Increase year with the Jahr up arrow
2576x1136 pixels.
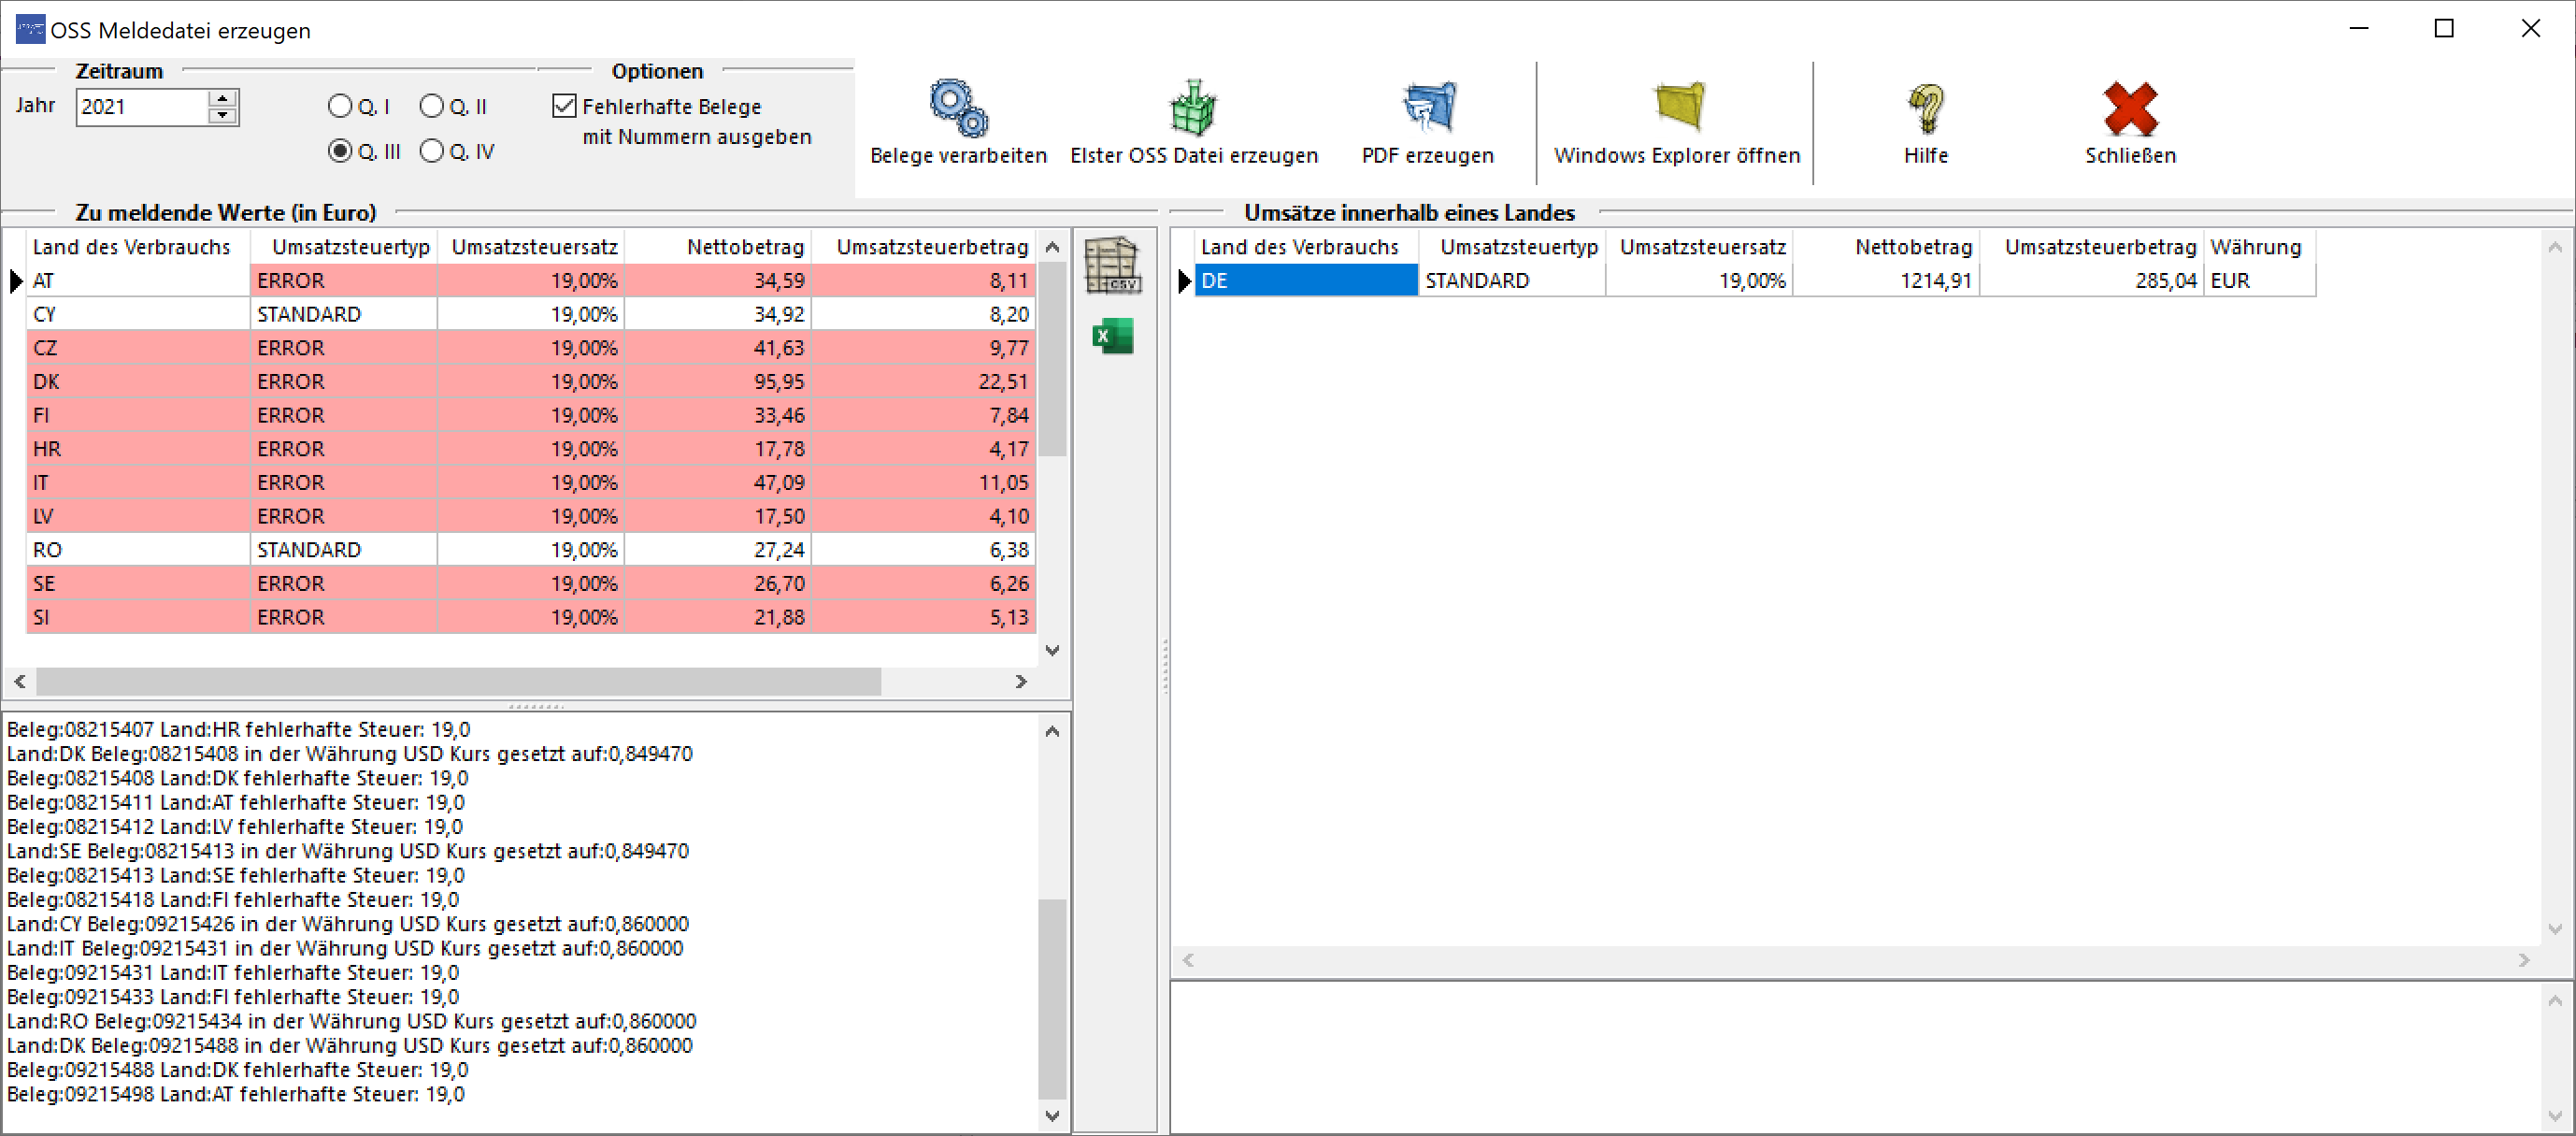223,98
